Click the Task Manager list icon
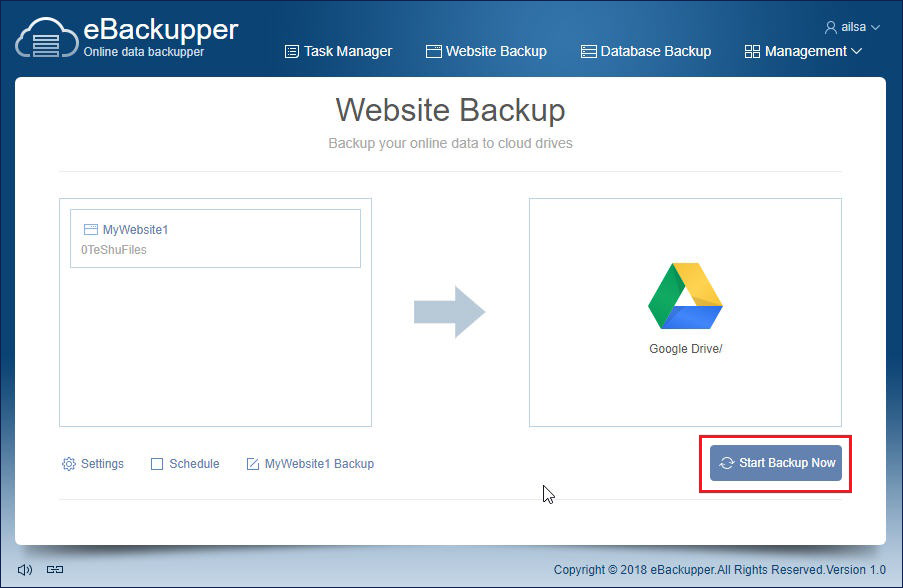This screenshot has height=588, width=903. pyautogui.click(x=292, y=51)
